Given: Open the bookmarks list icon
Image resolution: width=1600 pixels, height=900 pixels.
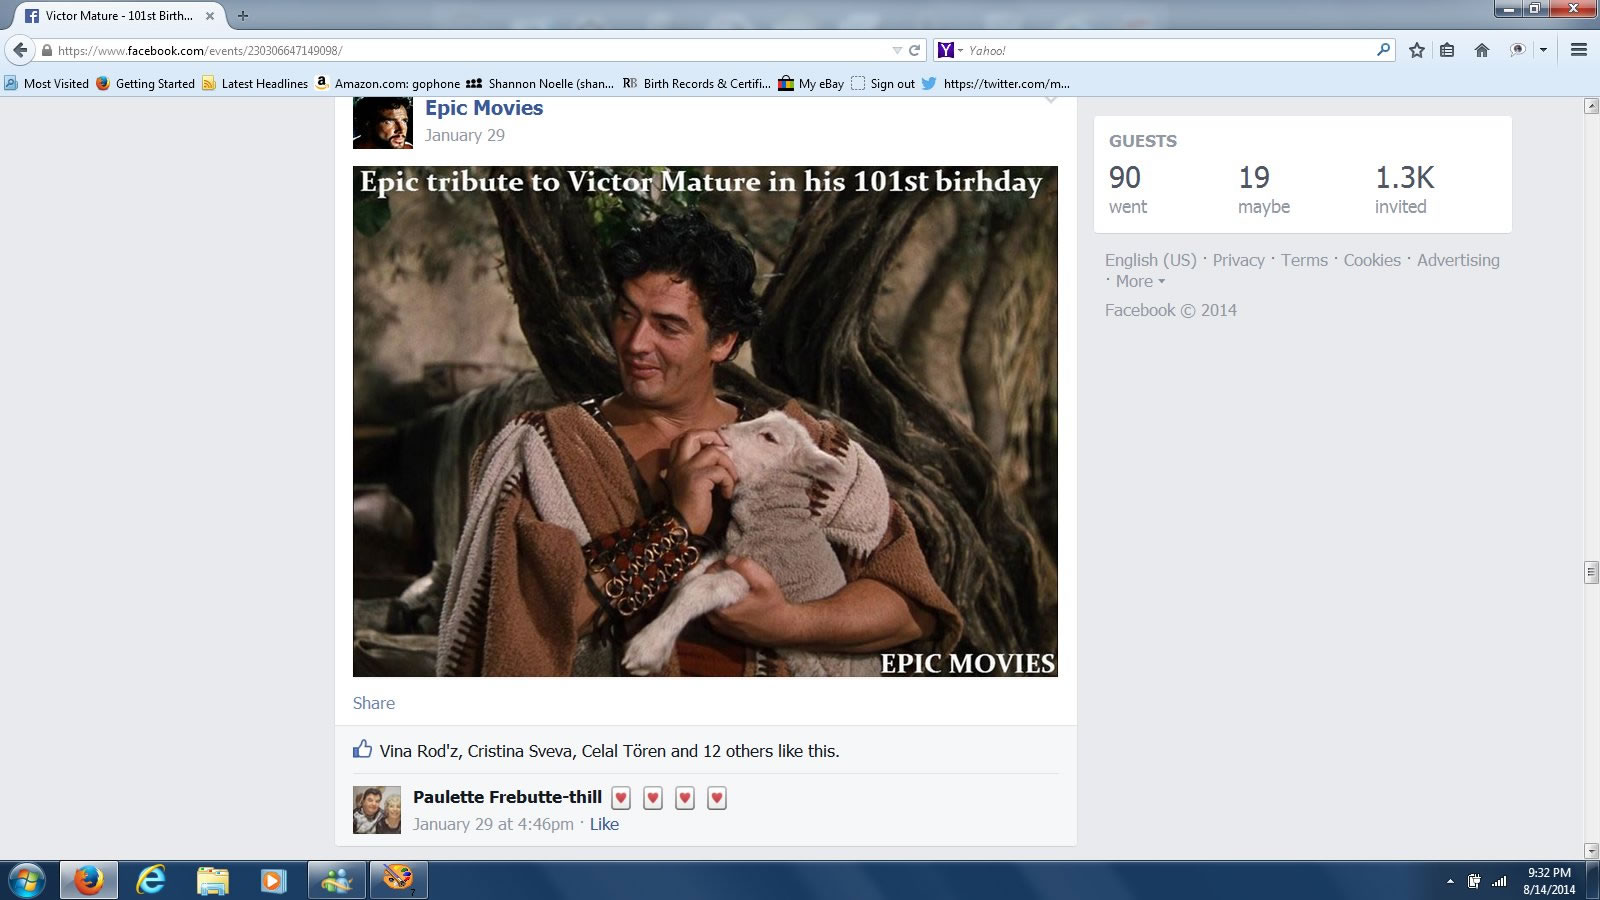Looking at the screenshot, I should (1447, 50).
